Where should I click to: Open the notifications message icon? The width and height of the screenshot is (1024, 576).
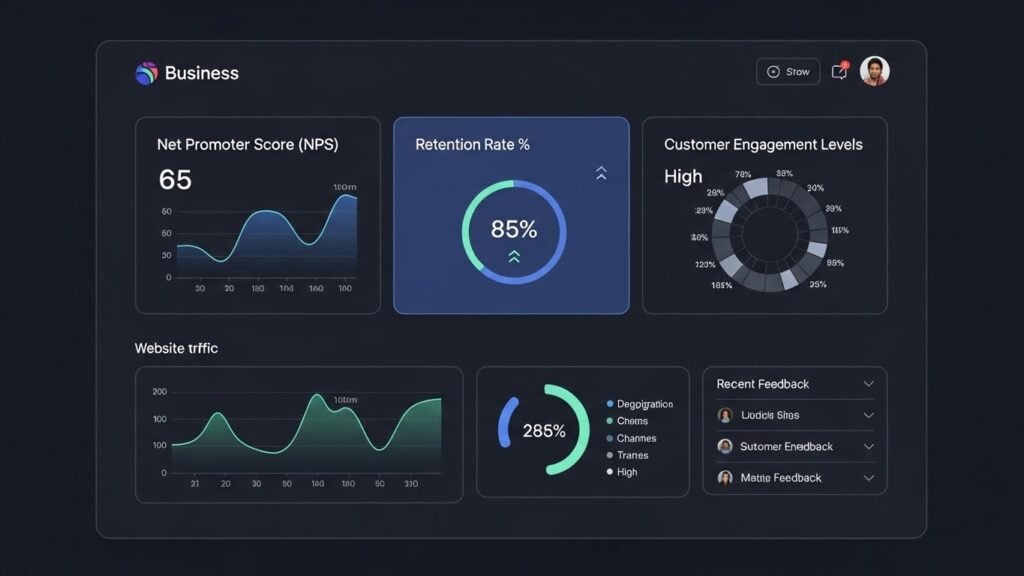(840, 70)
